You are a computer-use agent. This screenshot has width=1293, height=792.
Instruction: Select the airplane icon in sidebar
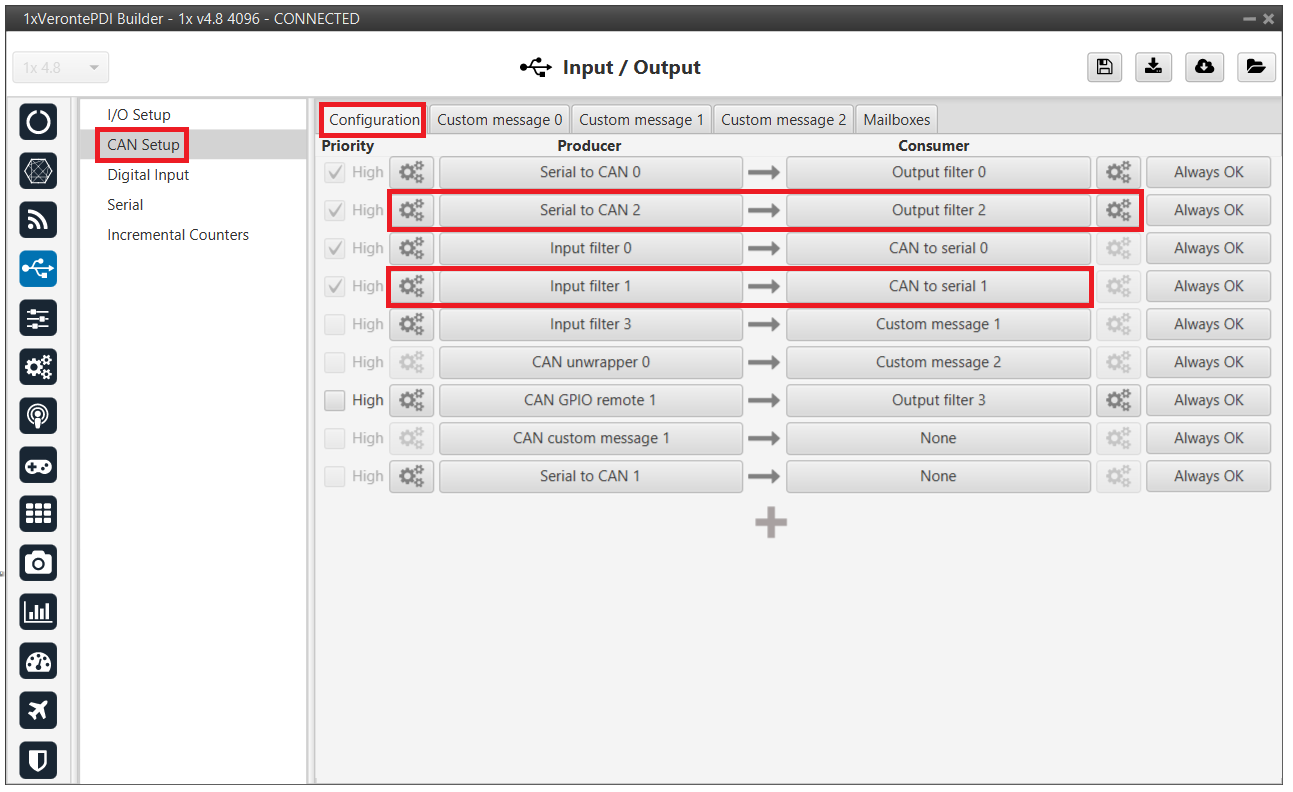click(x=38, y=710)
